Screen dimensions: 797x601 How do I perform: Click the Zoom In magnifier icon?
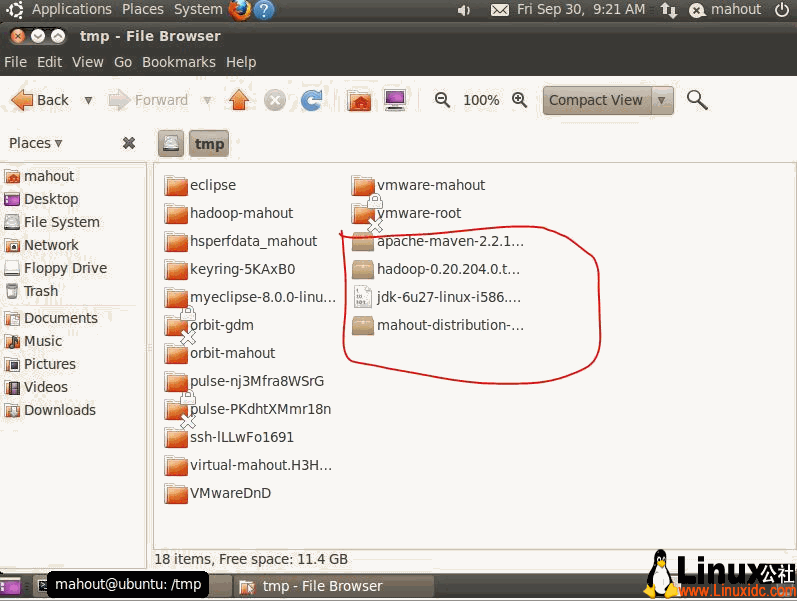(519, 100)
